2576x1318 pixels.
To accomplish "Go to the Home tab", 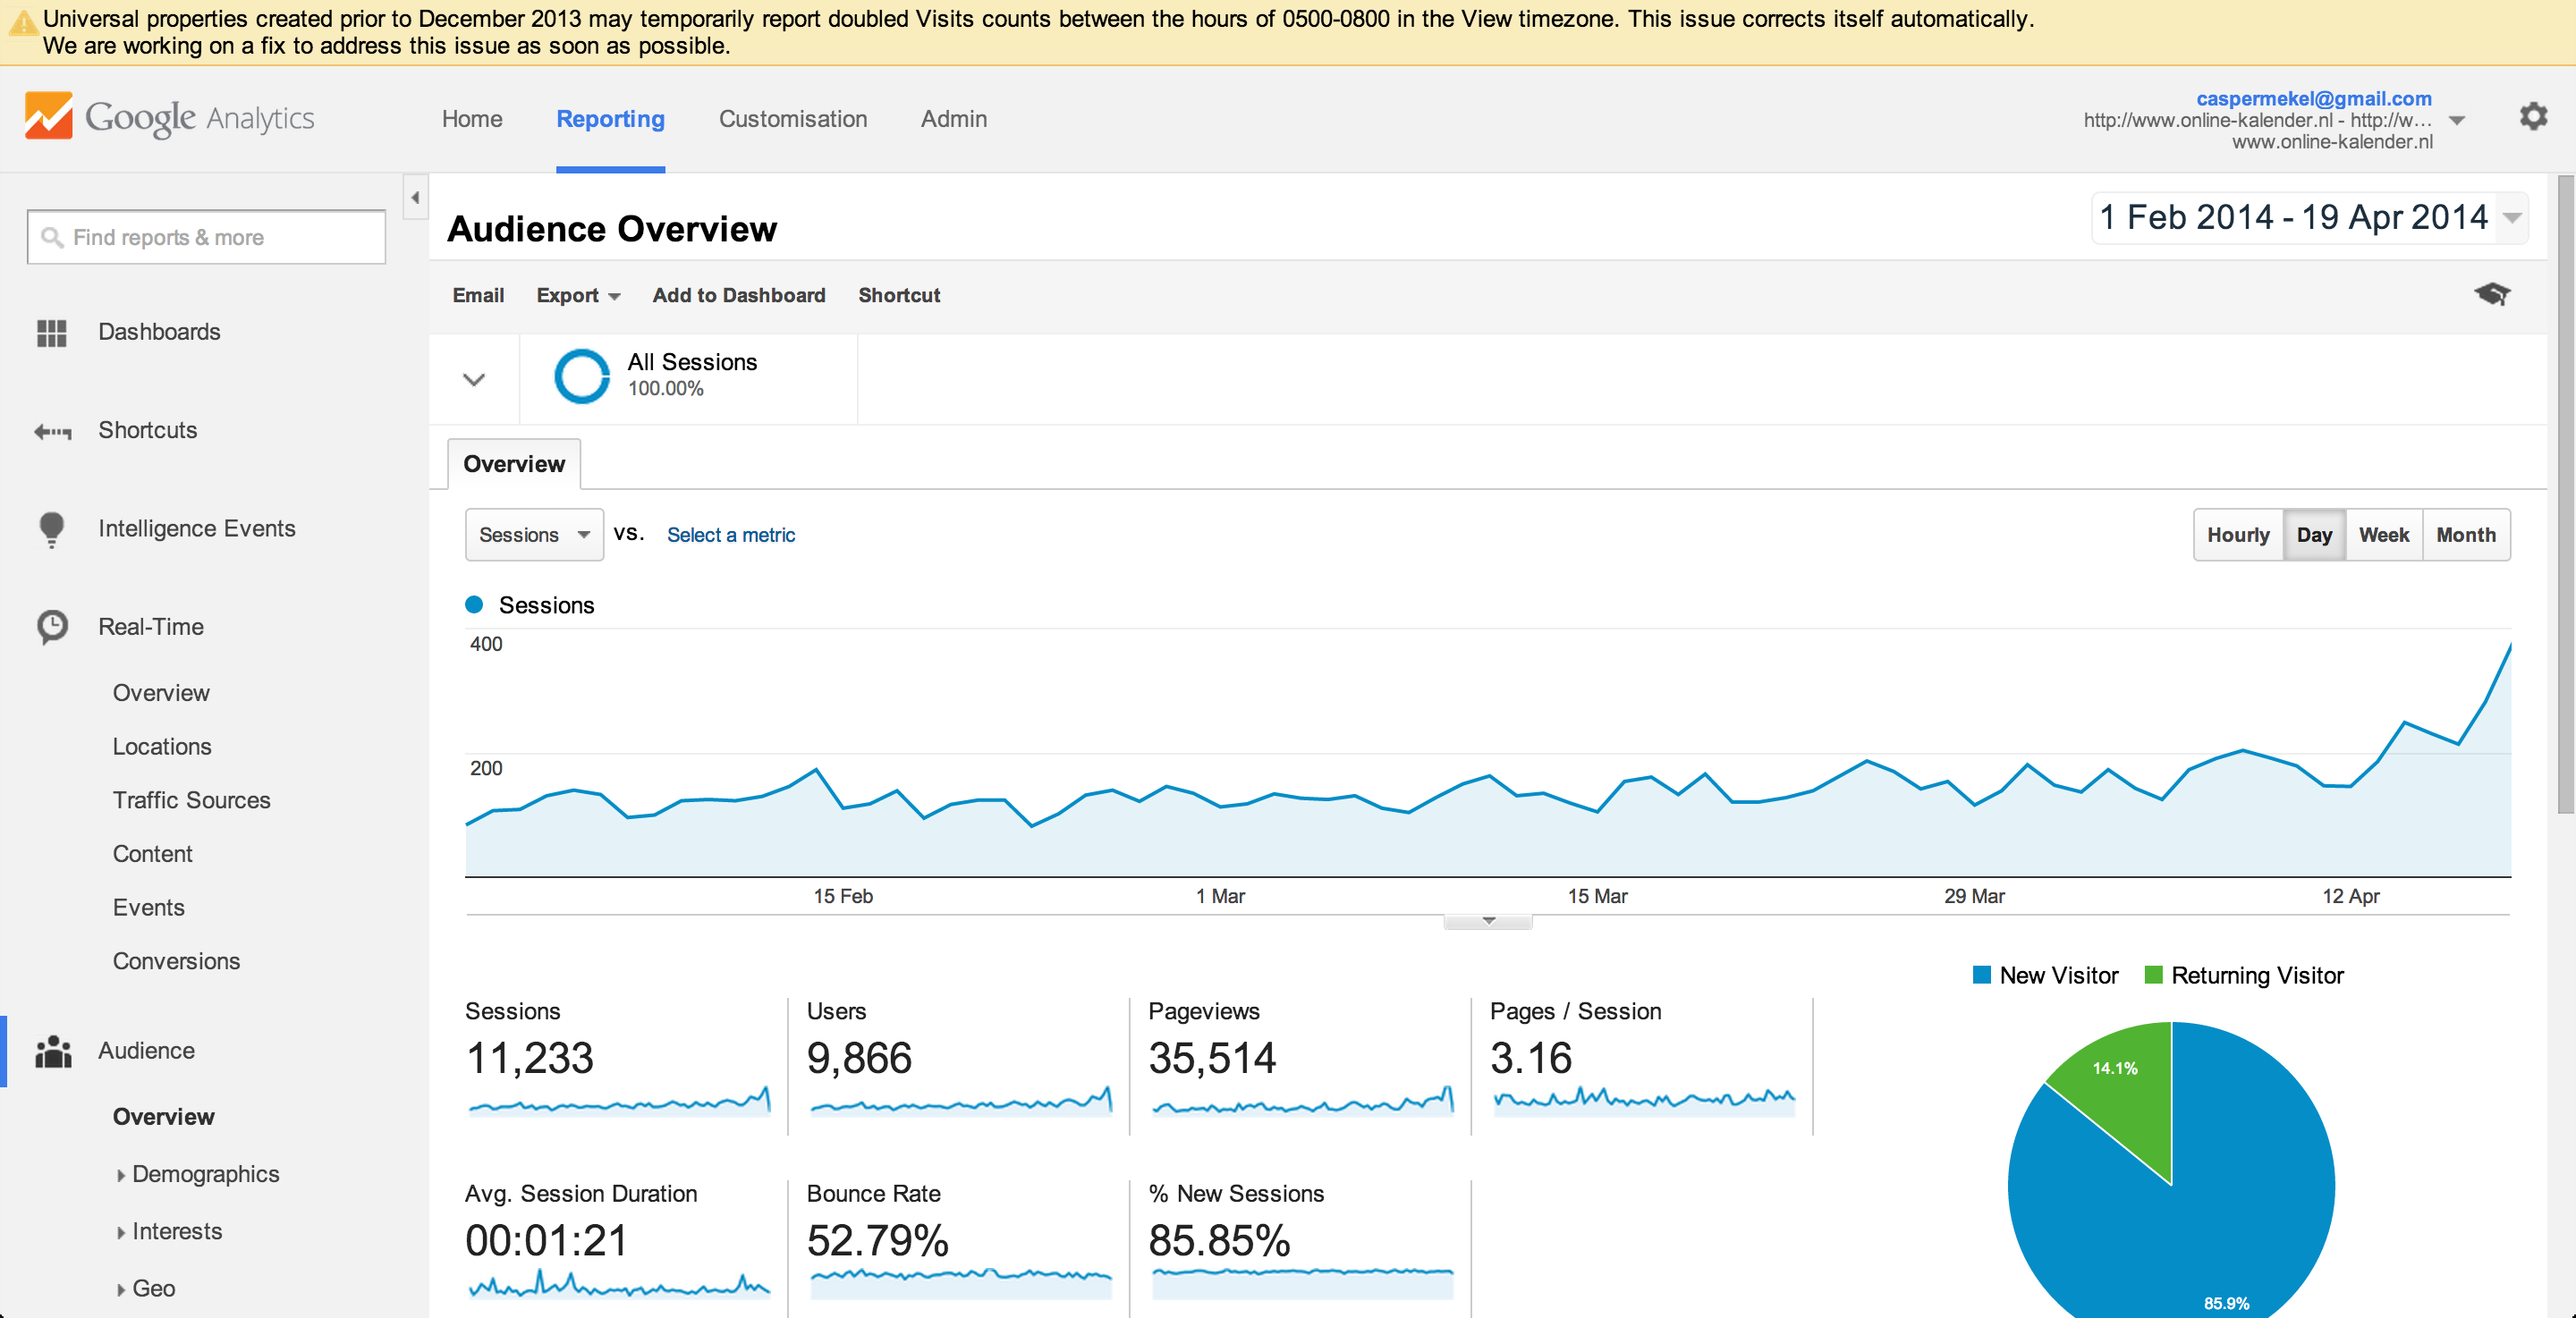I will pyautogui.click(x=472, y=119).
